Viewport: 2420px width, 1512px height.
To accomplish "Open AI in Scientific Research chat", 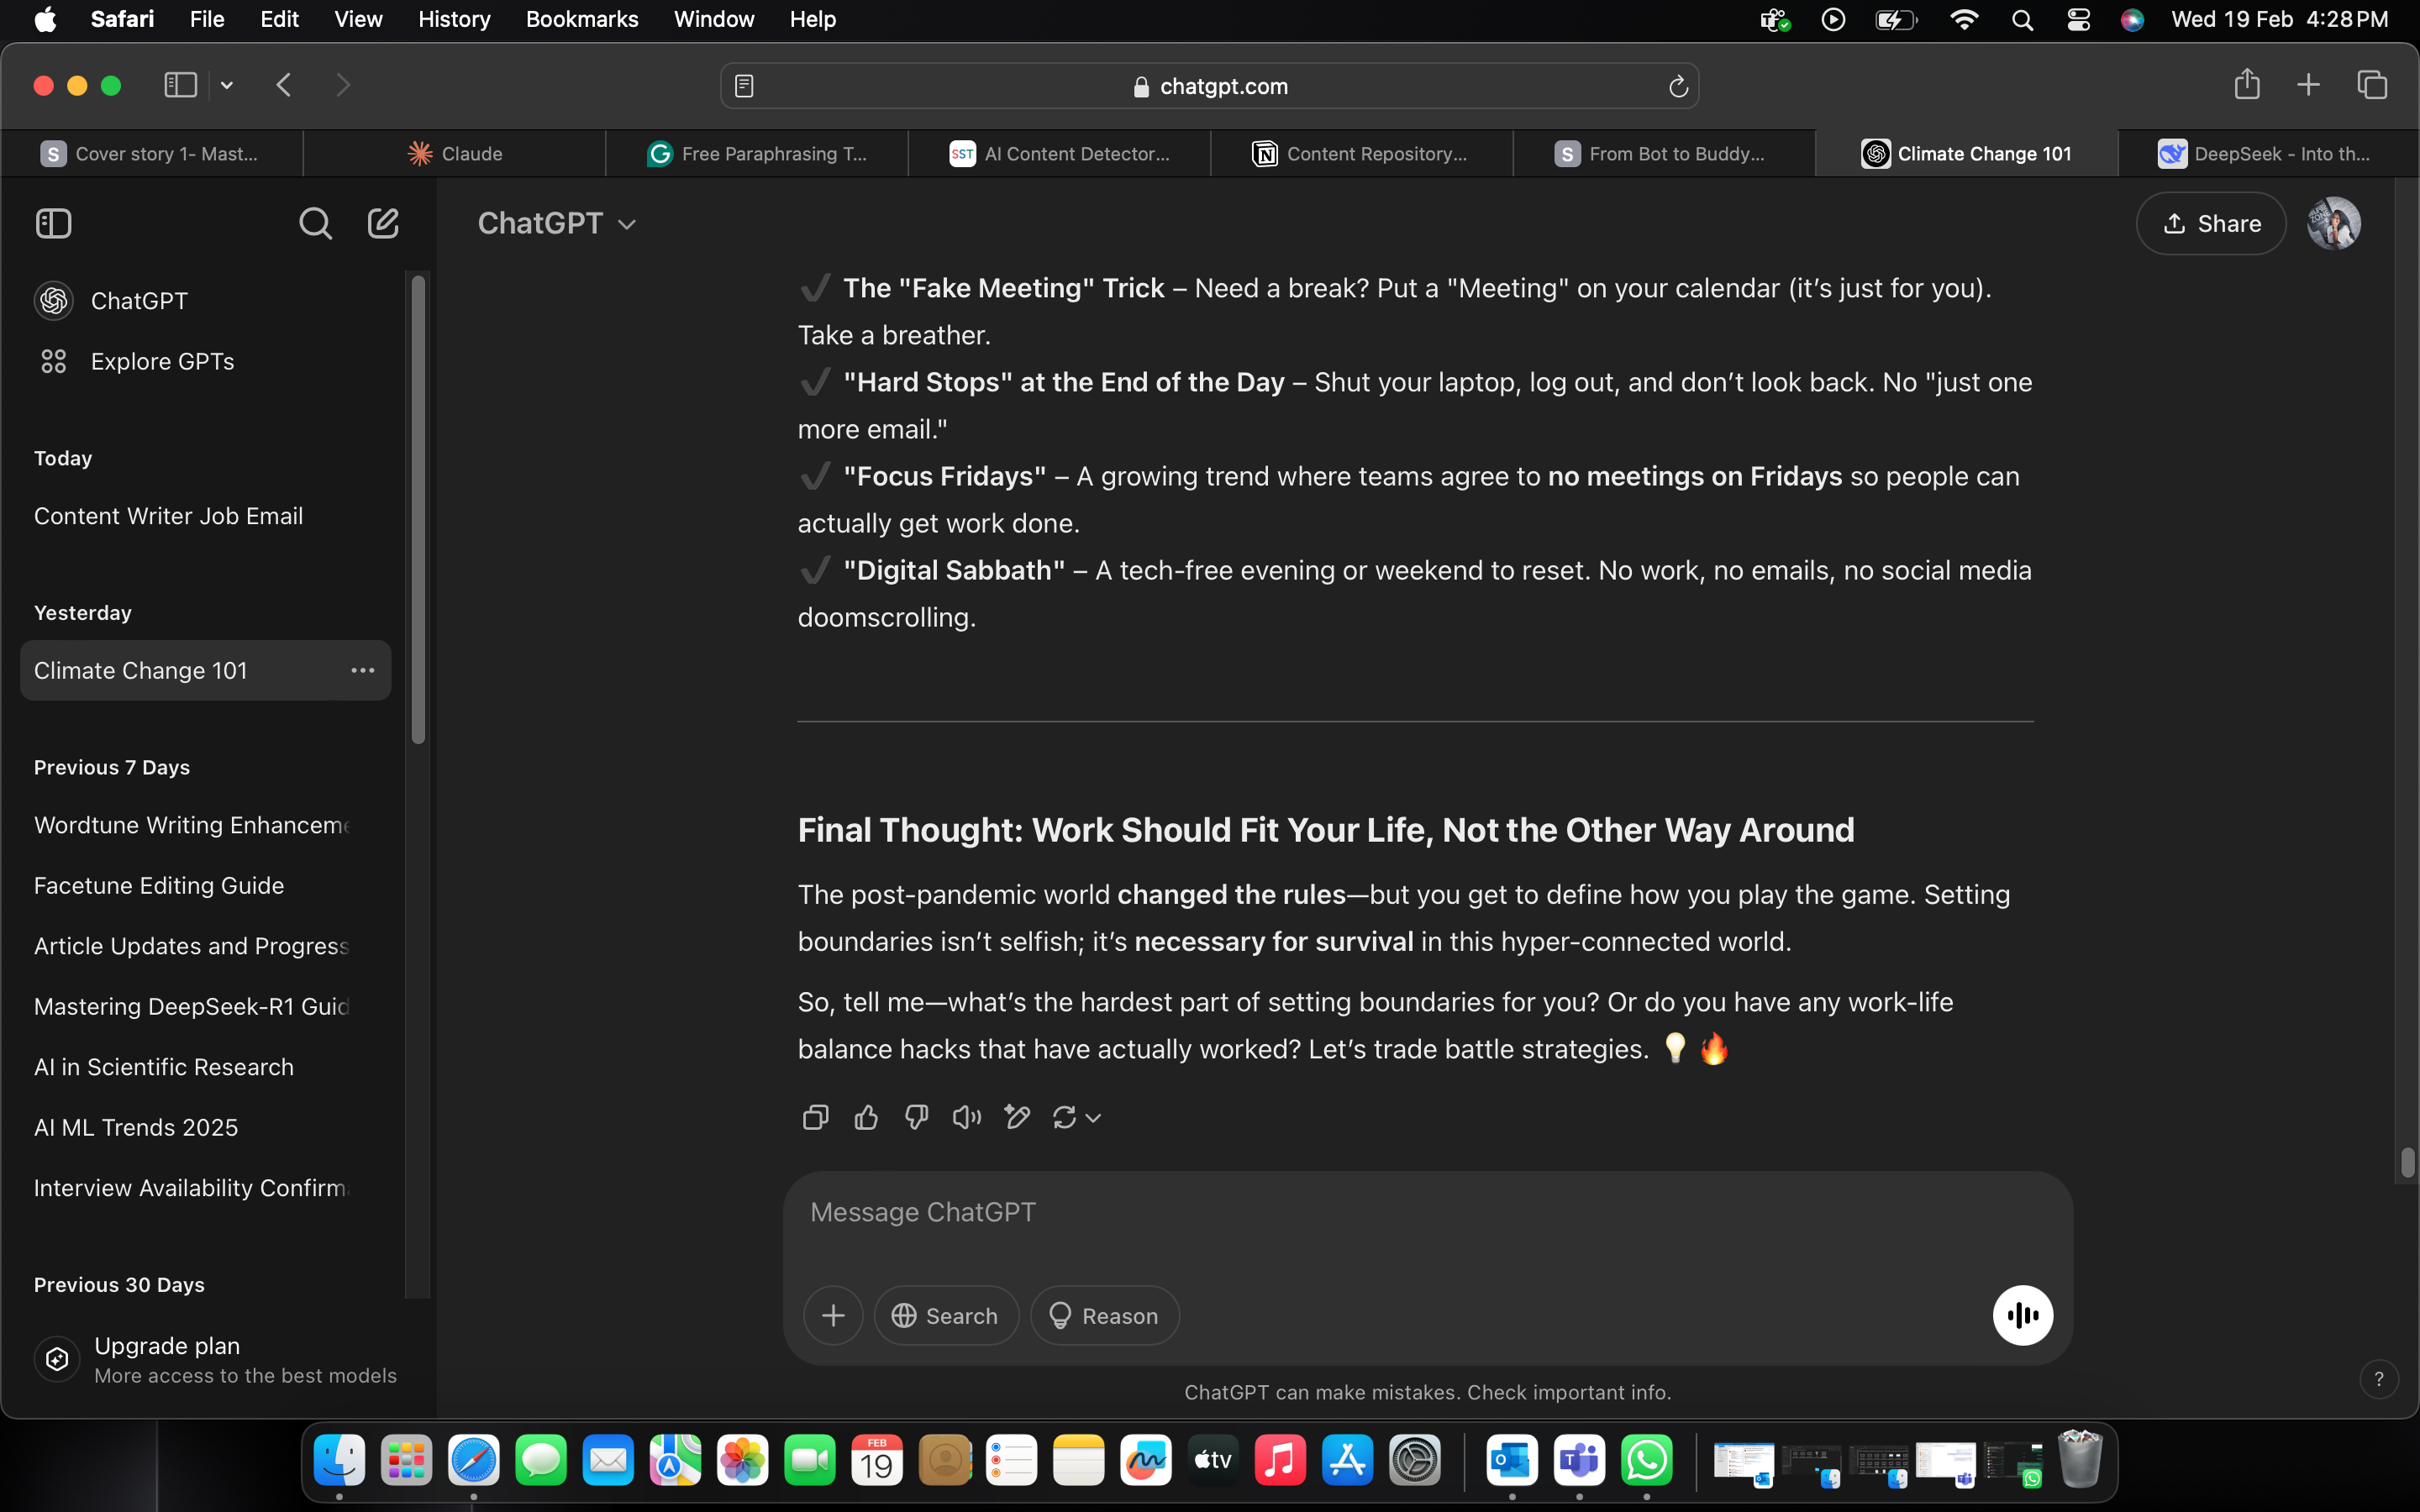I will pyautogui.click(x=205, y=1067).
